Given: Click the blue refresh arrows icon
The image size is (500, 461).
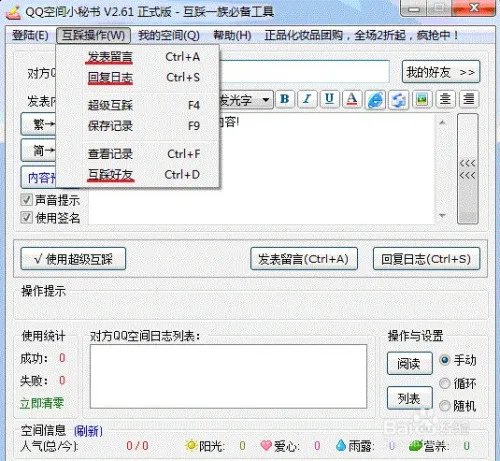Looking at the screenshot, I should click(398, 100).
